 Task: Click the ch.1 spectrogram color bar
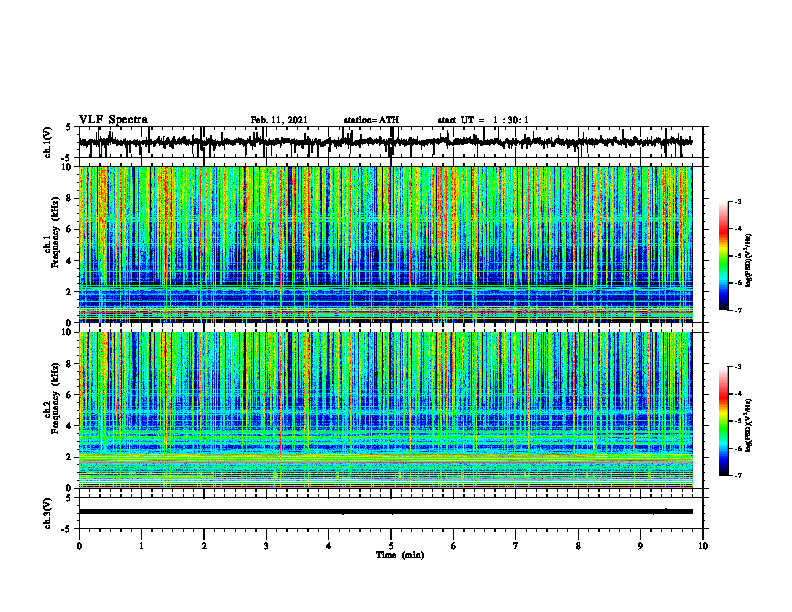click(x=724, y=256)
